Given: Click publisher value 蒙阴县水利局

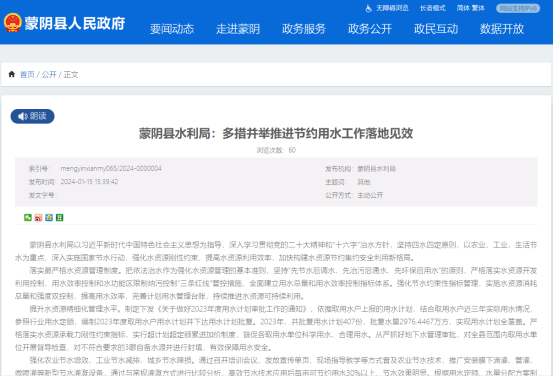Looking at the screenshot, I should pos(377,169).
